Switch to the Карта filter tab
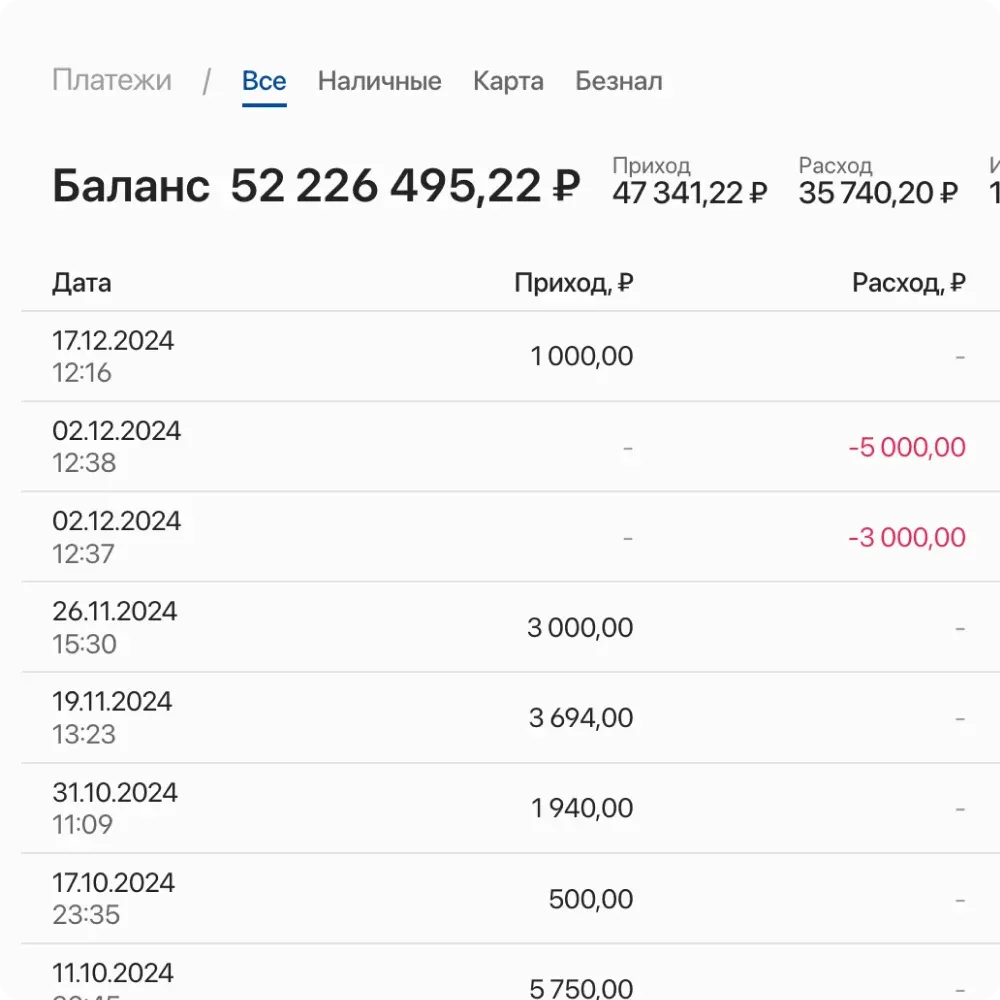Image resolution: width=1000 pixels, height=1000 pixels. point(508,81)
